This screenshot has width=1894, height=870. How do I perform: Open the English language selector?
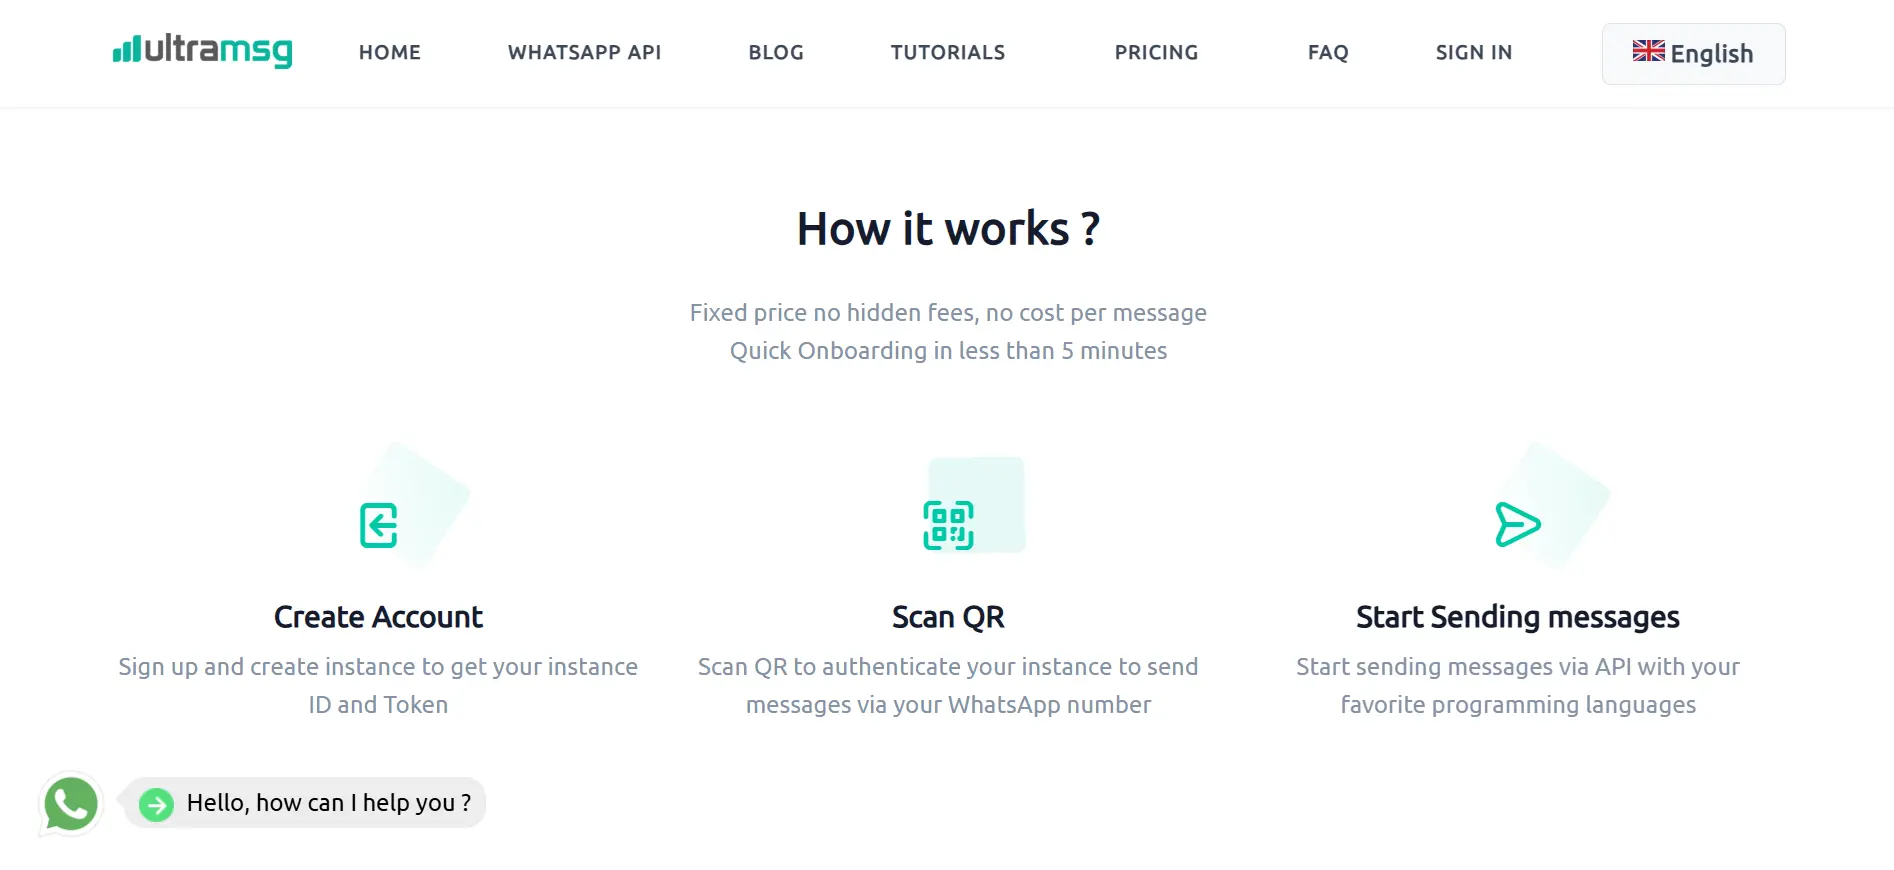pos(1693,53)
